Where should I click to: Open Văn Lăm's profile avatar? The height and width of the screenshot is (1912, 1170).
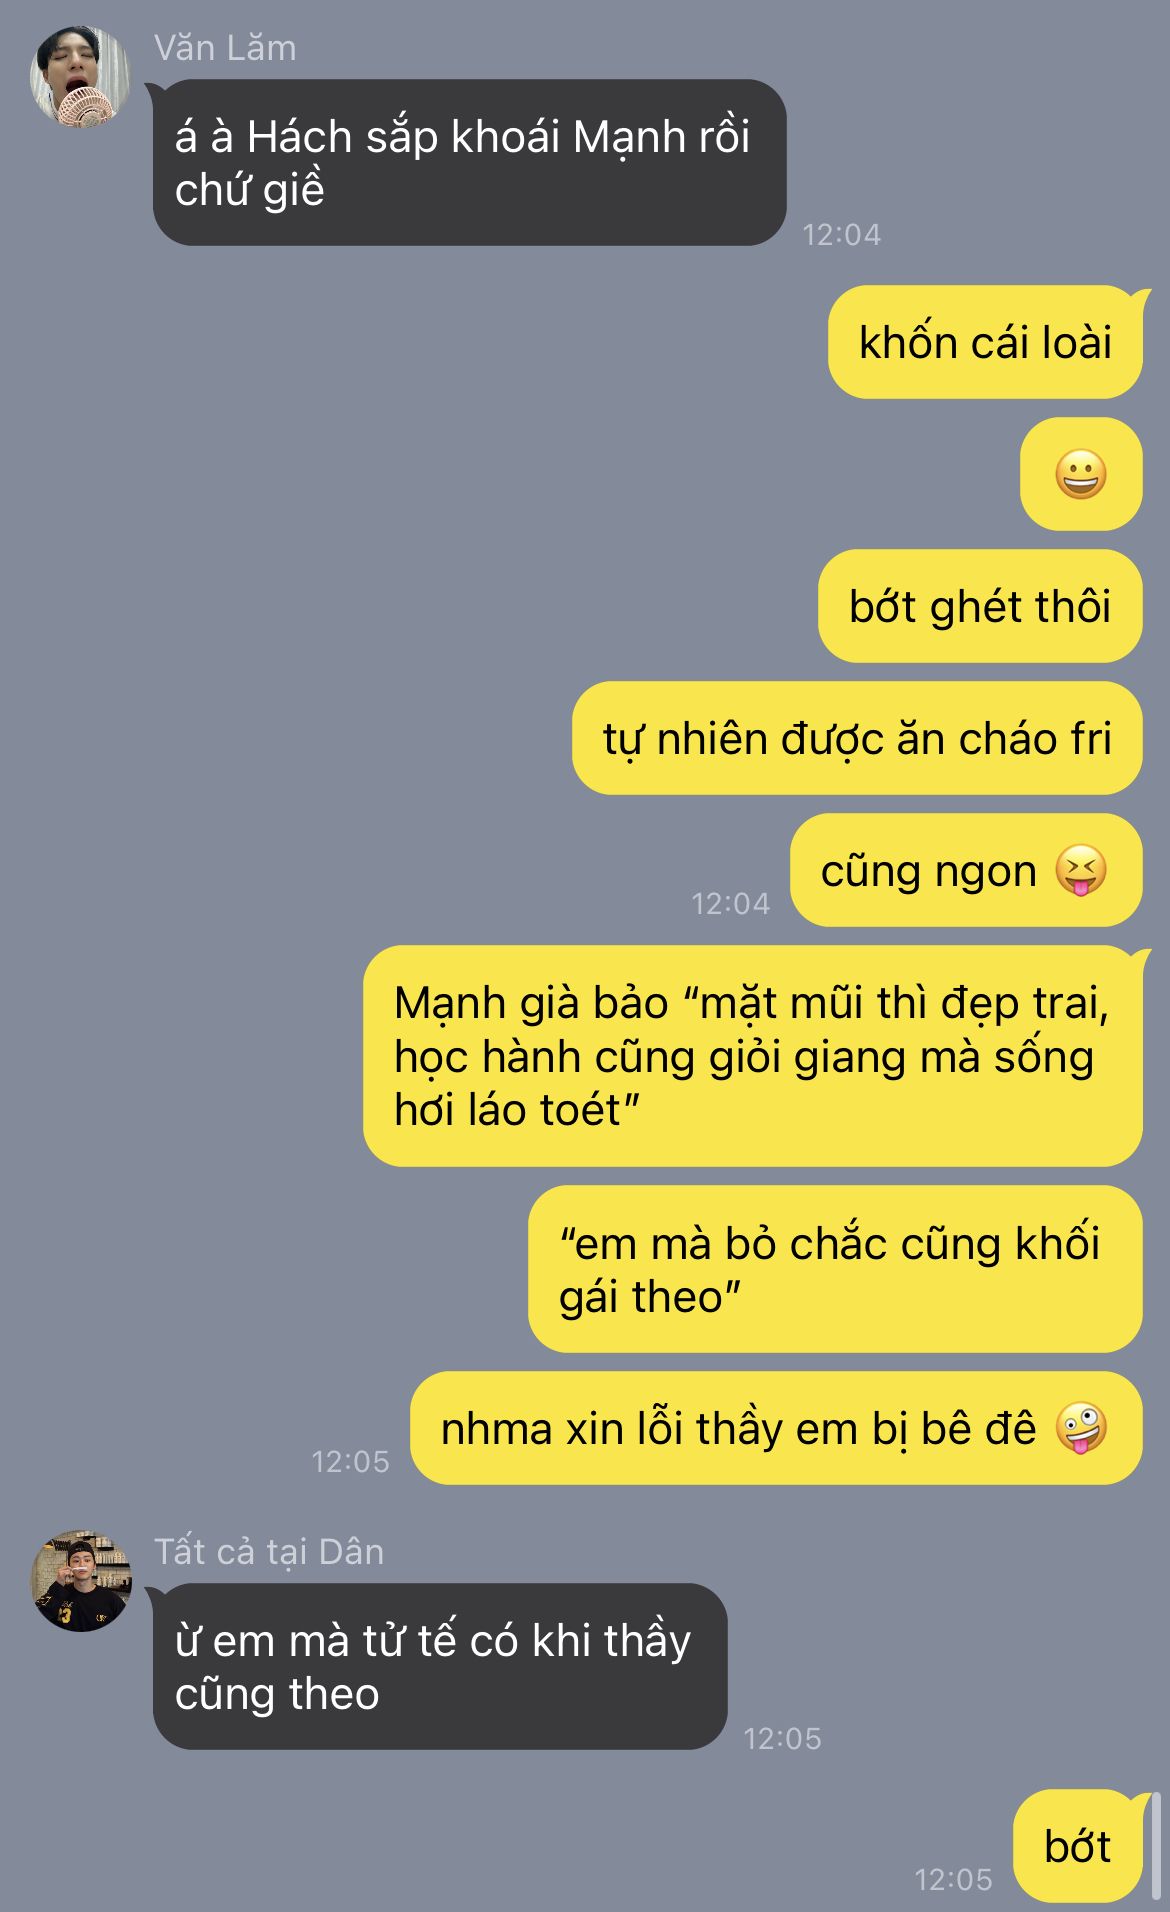point(80,78)
